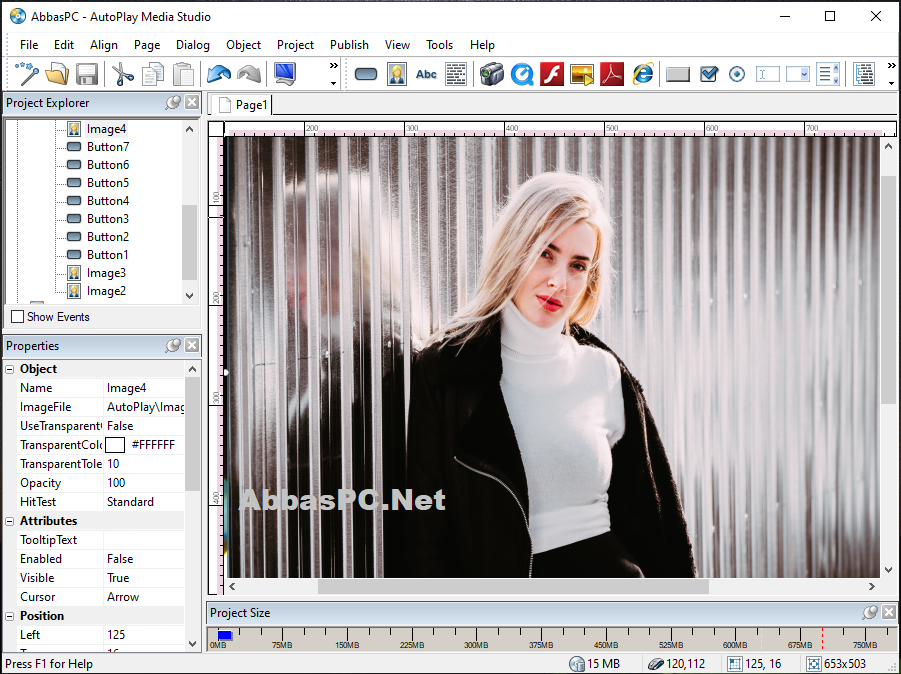This screenshot has height=674, width=901.
Task: Open the Tools menu
Action: pos(439,45)
